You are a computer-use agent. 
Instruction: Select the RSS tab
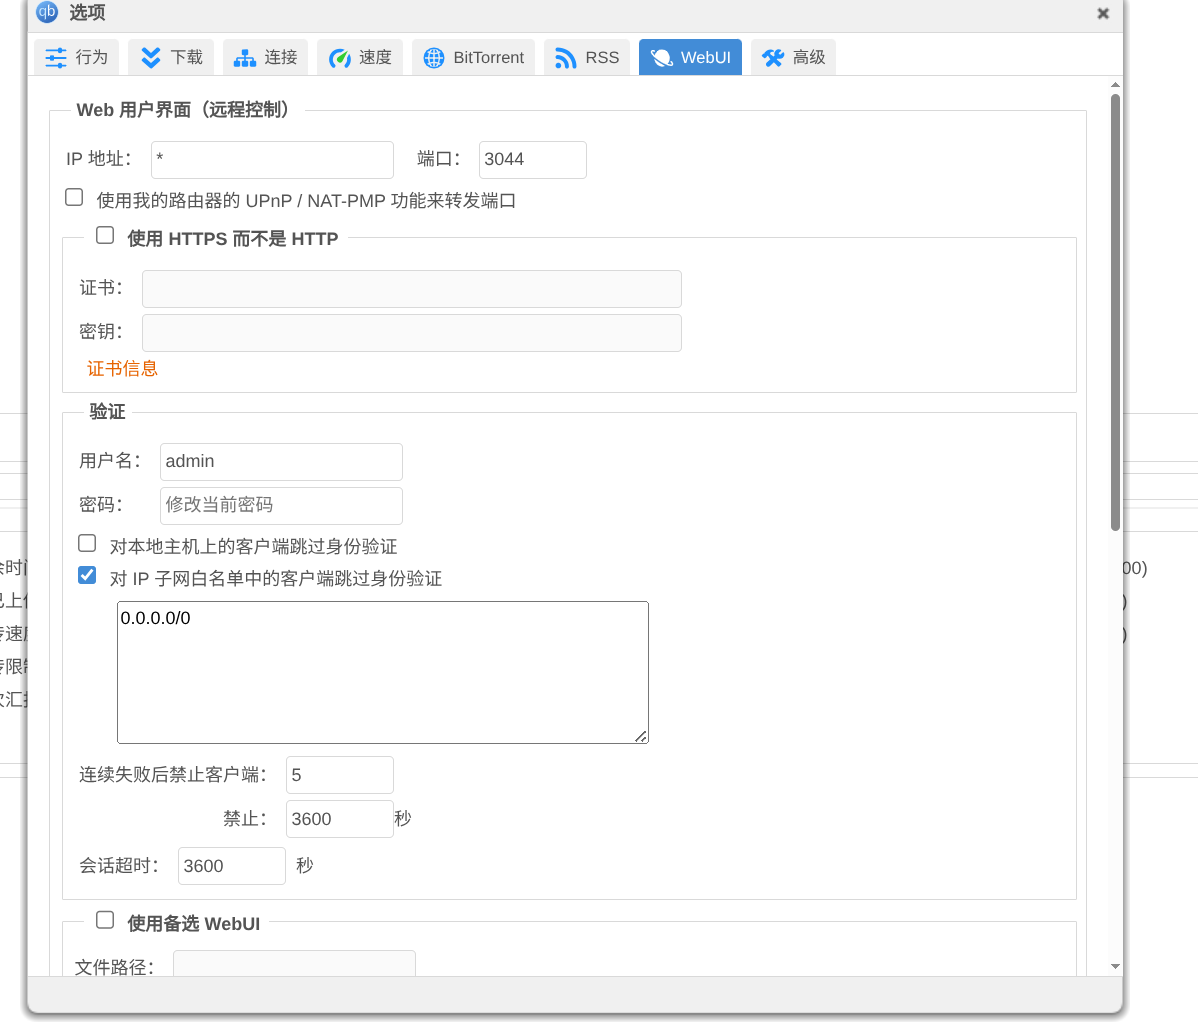coord(587,57)
